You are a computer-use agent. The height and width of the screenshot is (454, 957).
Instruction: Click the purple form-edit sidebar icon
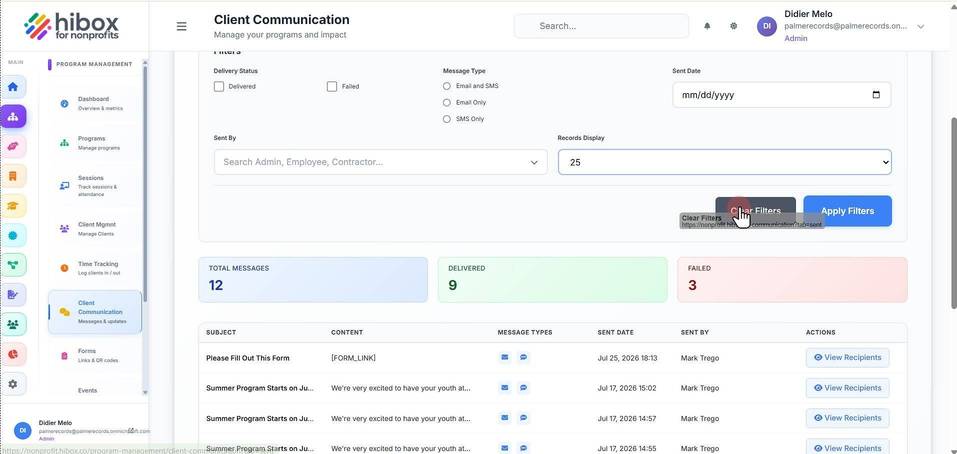(13, 295)
